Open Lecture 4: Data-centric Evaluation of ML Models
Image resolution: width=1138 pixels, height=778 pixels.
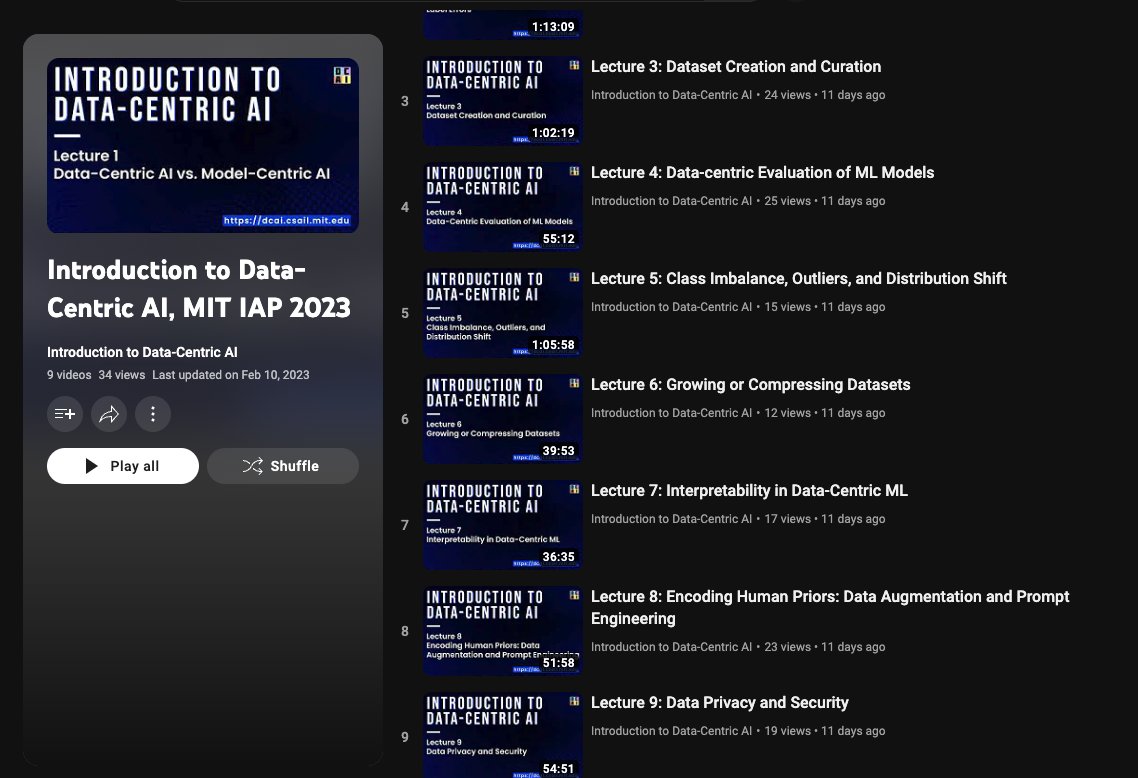762,173
